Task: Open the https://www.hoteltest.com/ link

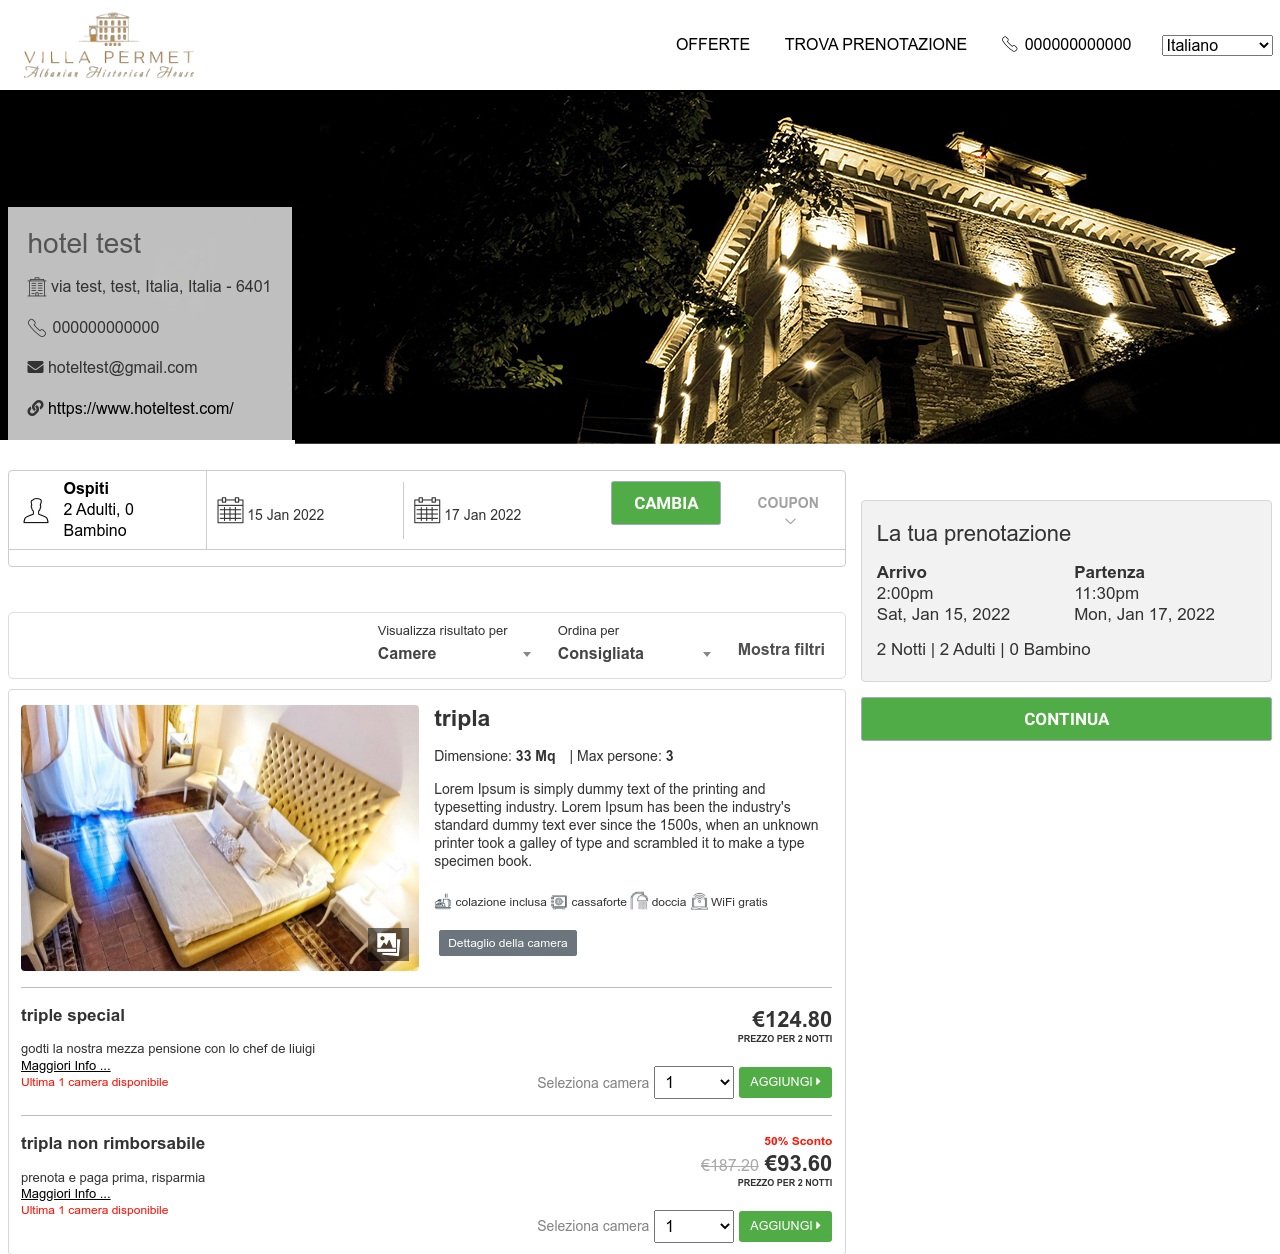Action: coord(141,408)
